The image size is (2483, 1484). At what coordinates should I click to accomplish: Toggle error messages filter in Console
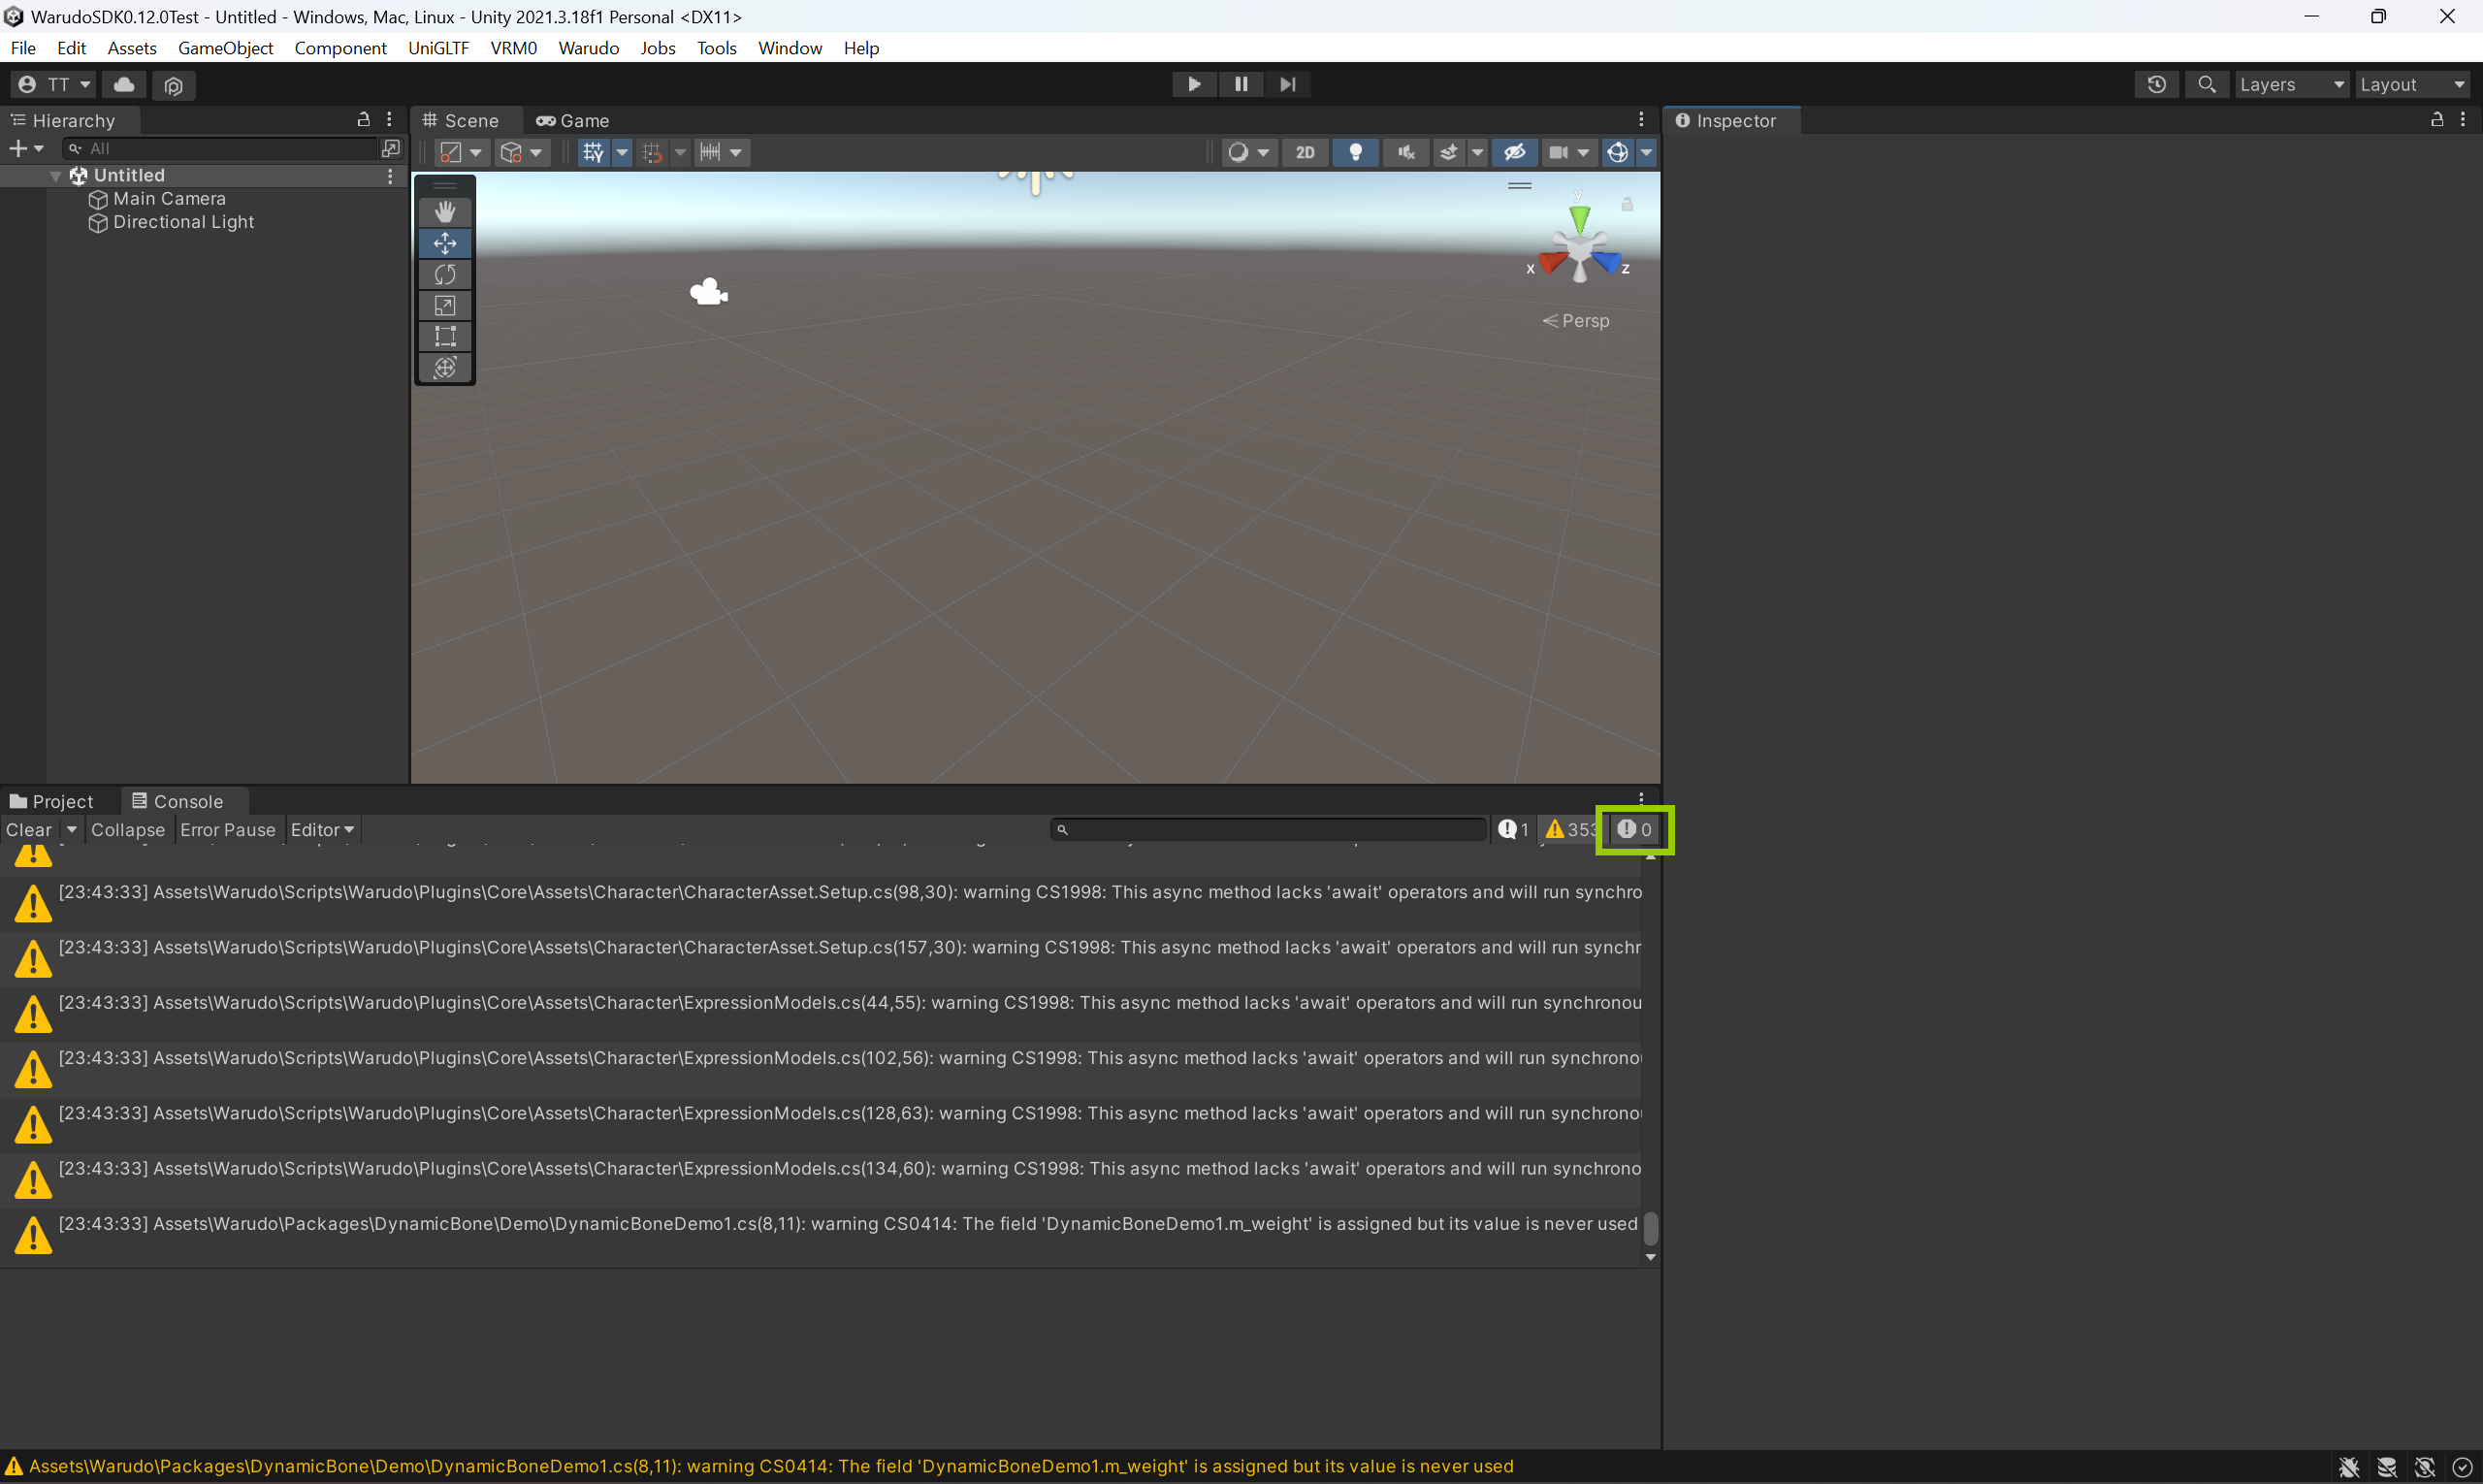coord(1634,829)
